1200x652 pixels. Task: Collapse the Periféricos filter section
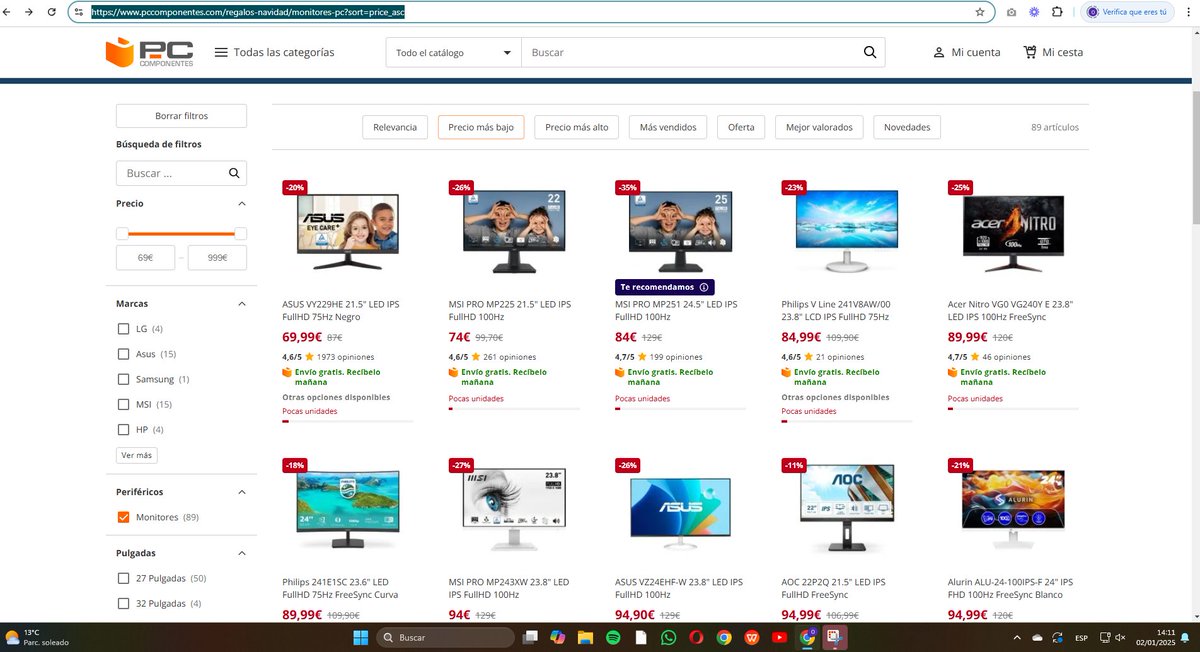pyautogui.click(x=241, y=492)
